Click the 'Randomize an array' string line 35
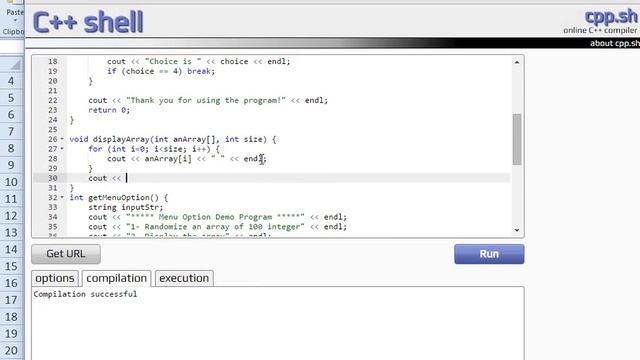The image size is (640, 360). pos(215,227)
